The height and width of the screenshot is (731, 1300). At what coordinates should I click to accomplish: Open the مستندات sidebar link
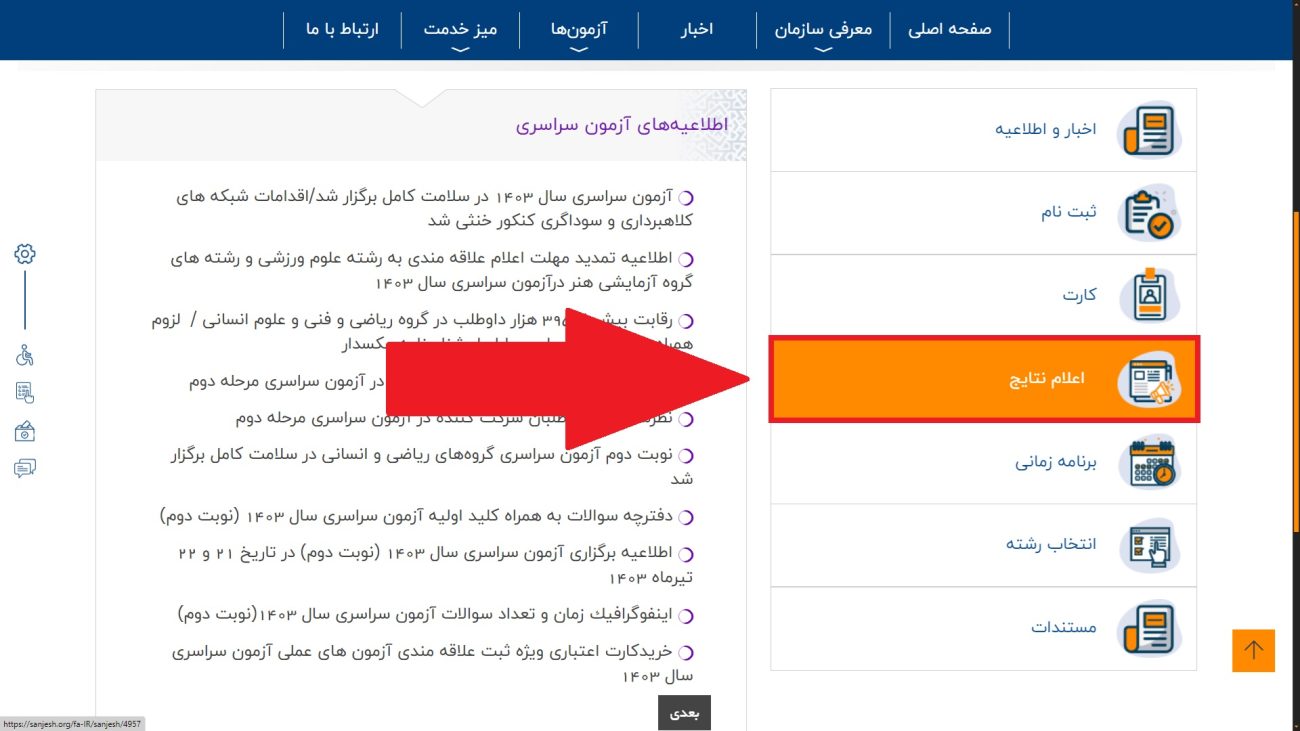tap(984, 628)
